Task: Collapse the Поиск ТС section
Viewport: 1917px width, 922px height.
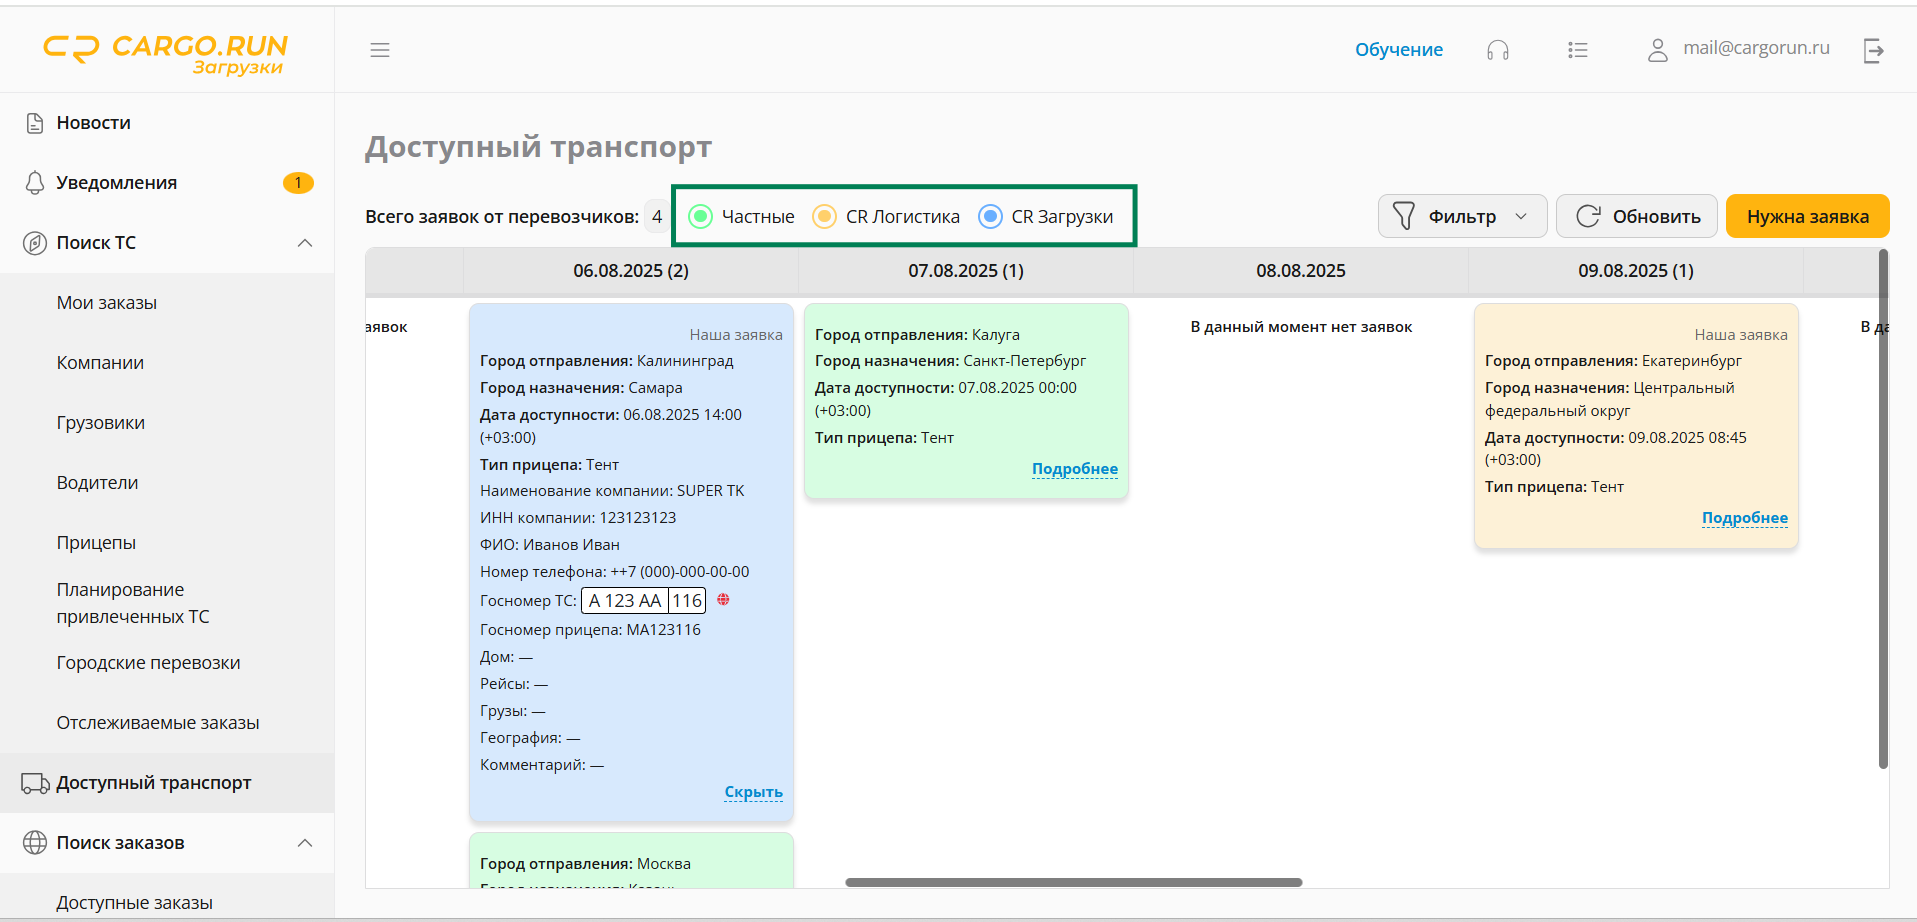Action: click(305, 243)
